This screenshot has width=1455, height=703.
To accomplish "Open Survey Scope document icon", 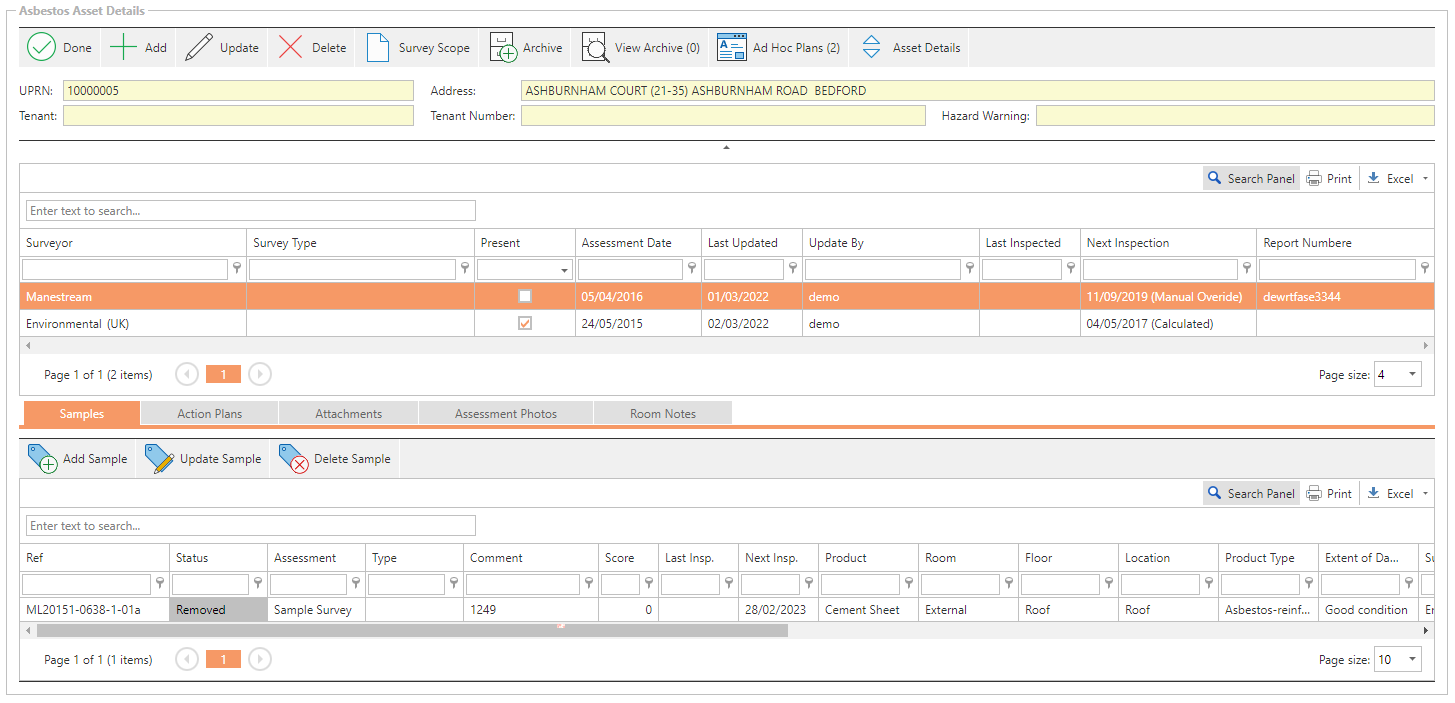I will pyautogui.click(x=378, y=48).
